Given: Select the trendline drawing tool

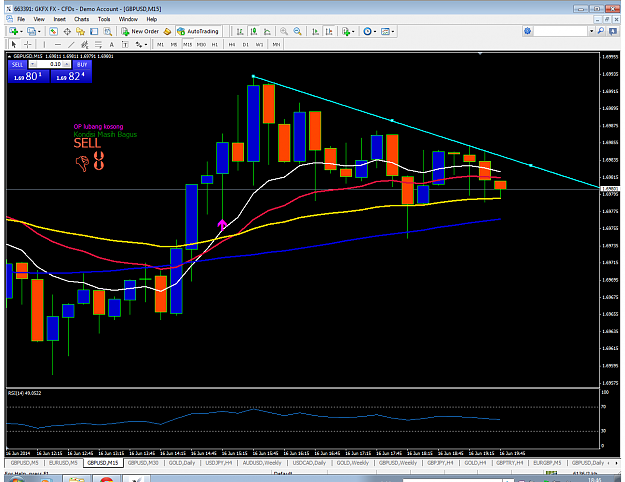Looking at the screenshot, I should (x=71, y=44).
